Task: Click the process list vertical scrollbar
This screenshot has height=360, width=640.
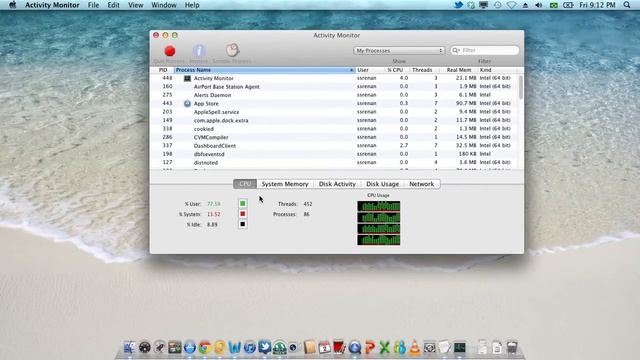Action: coord(521,87)
